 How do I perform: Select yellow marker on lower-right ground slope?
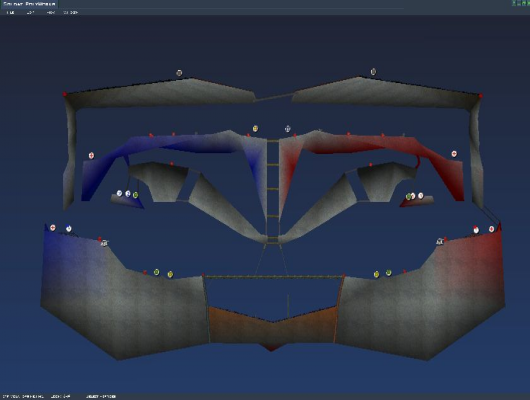[x=377, y=274]
